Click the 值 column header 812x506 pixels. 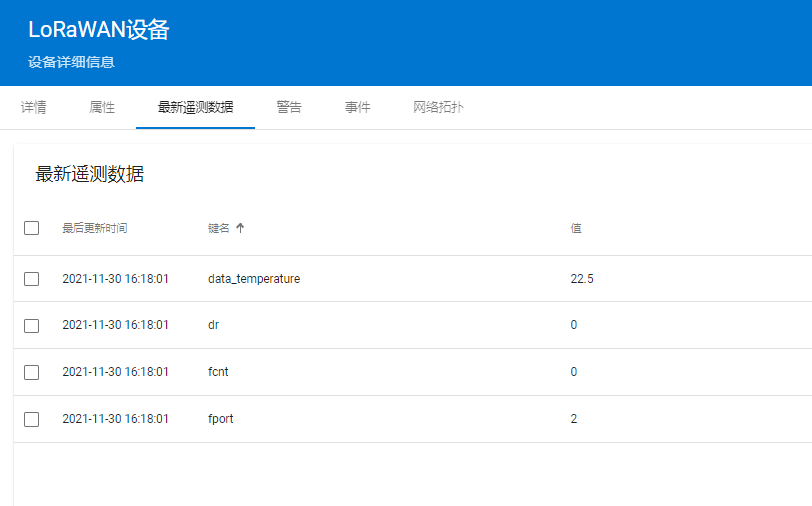[576, 228]
